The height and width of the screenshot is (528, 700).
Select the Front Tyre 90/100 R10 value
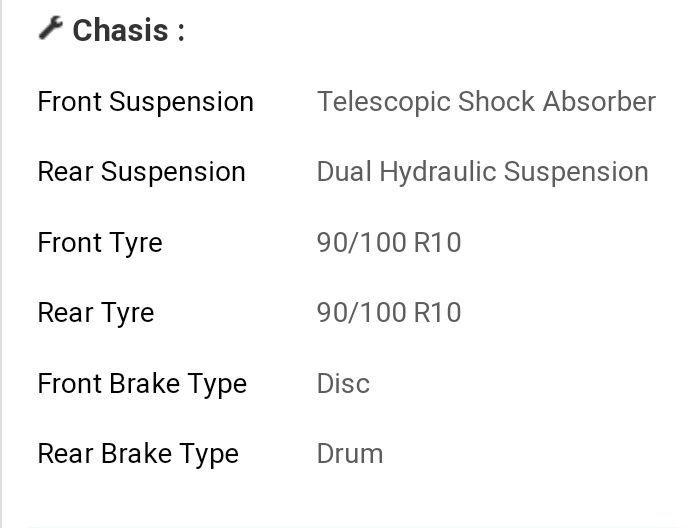[x=389, y=242]
